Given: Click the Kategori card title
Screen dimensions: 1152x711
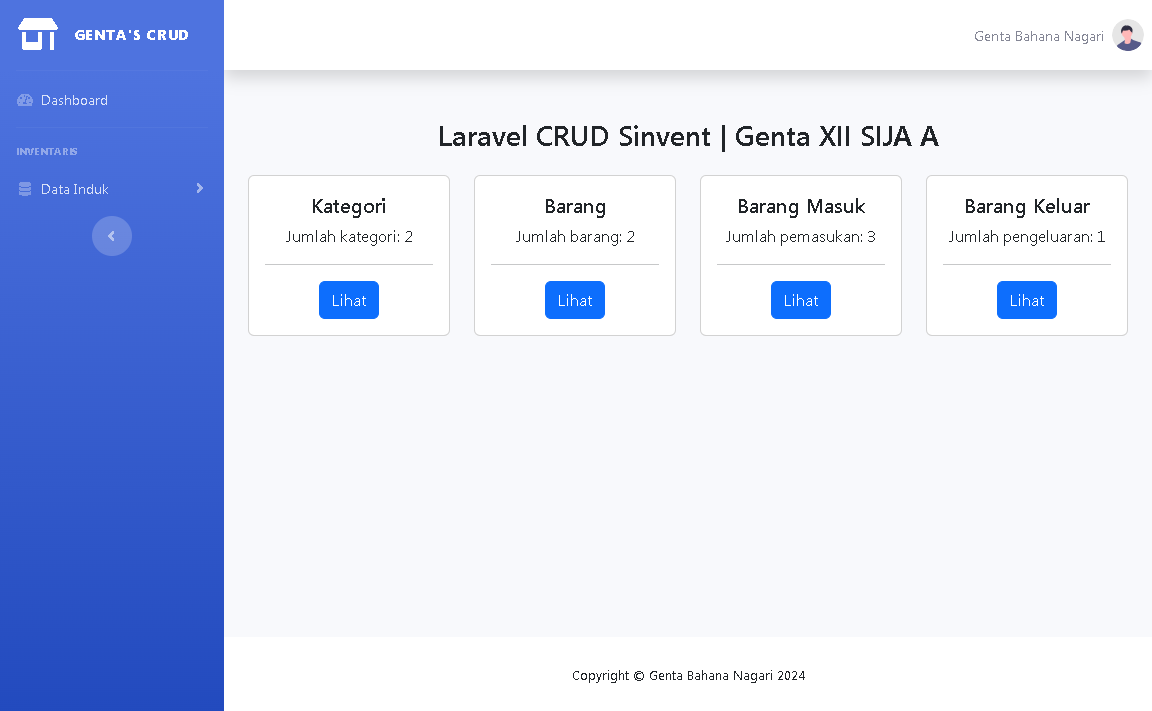Looking at the screenshot, I should click(x=349, y=206).
